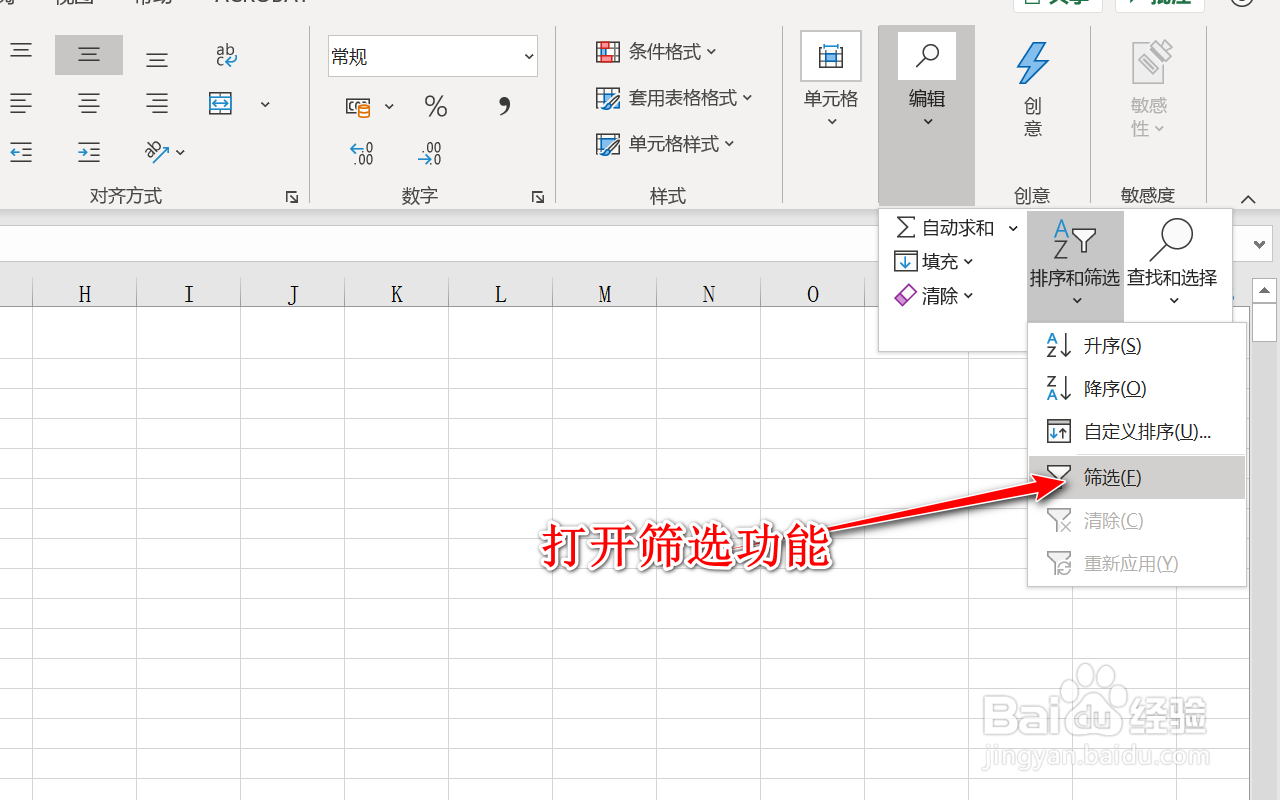Click 升序 ascending sort
This screenshot has width=1280, height=800.
1112,345
